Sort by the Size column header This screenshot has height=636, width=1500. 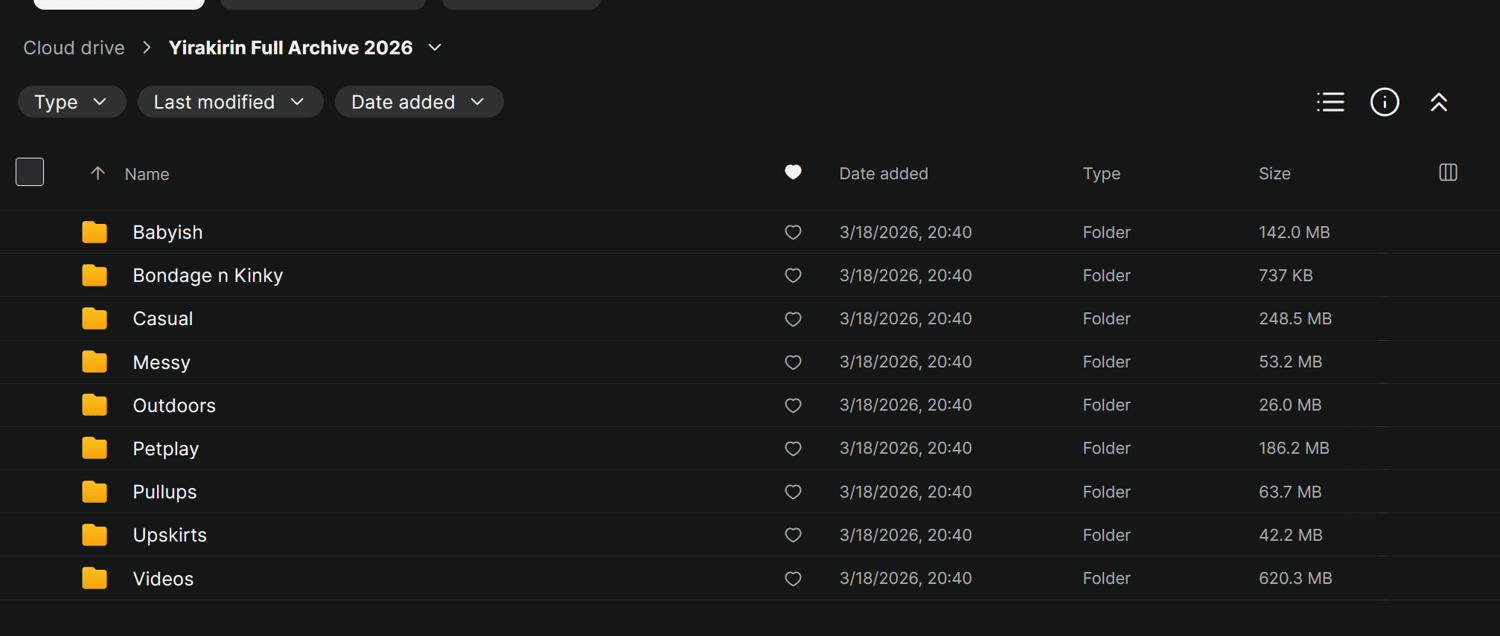tap(1274, 174)
